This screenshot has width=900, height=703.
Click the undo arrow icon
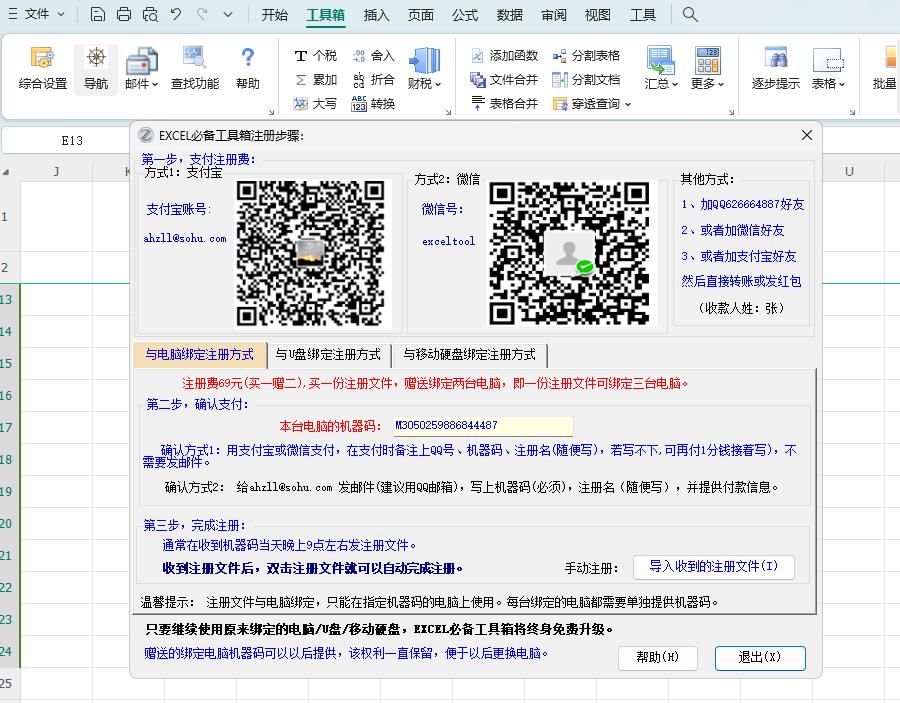pos(176,14)
